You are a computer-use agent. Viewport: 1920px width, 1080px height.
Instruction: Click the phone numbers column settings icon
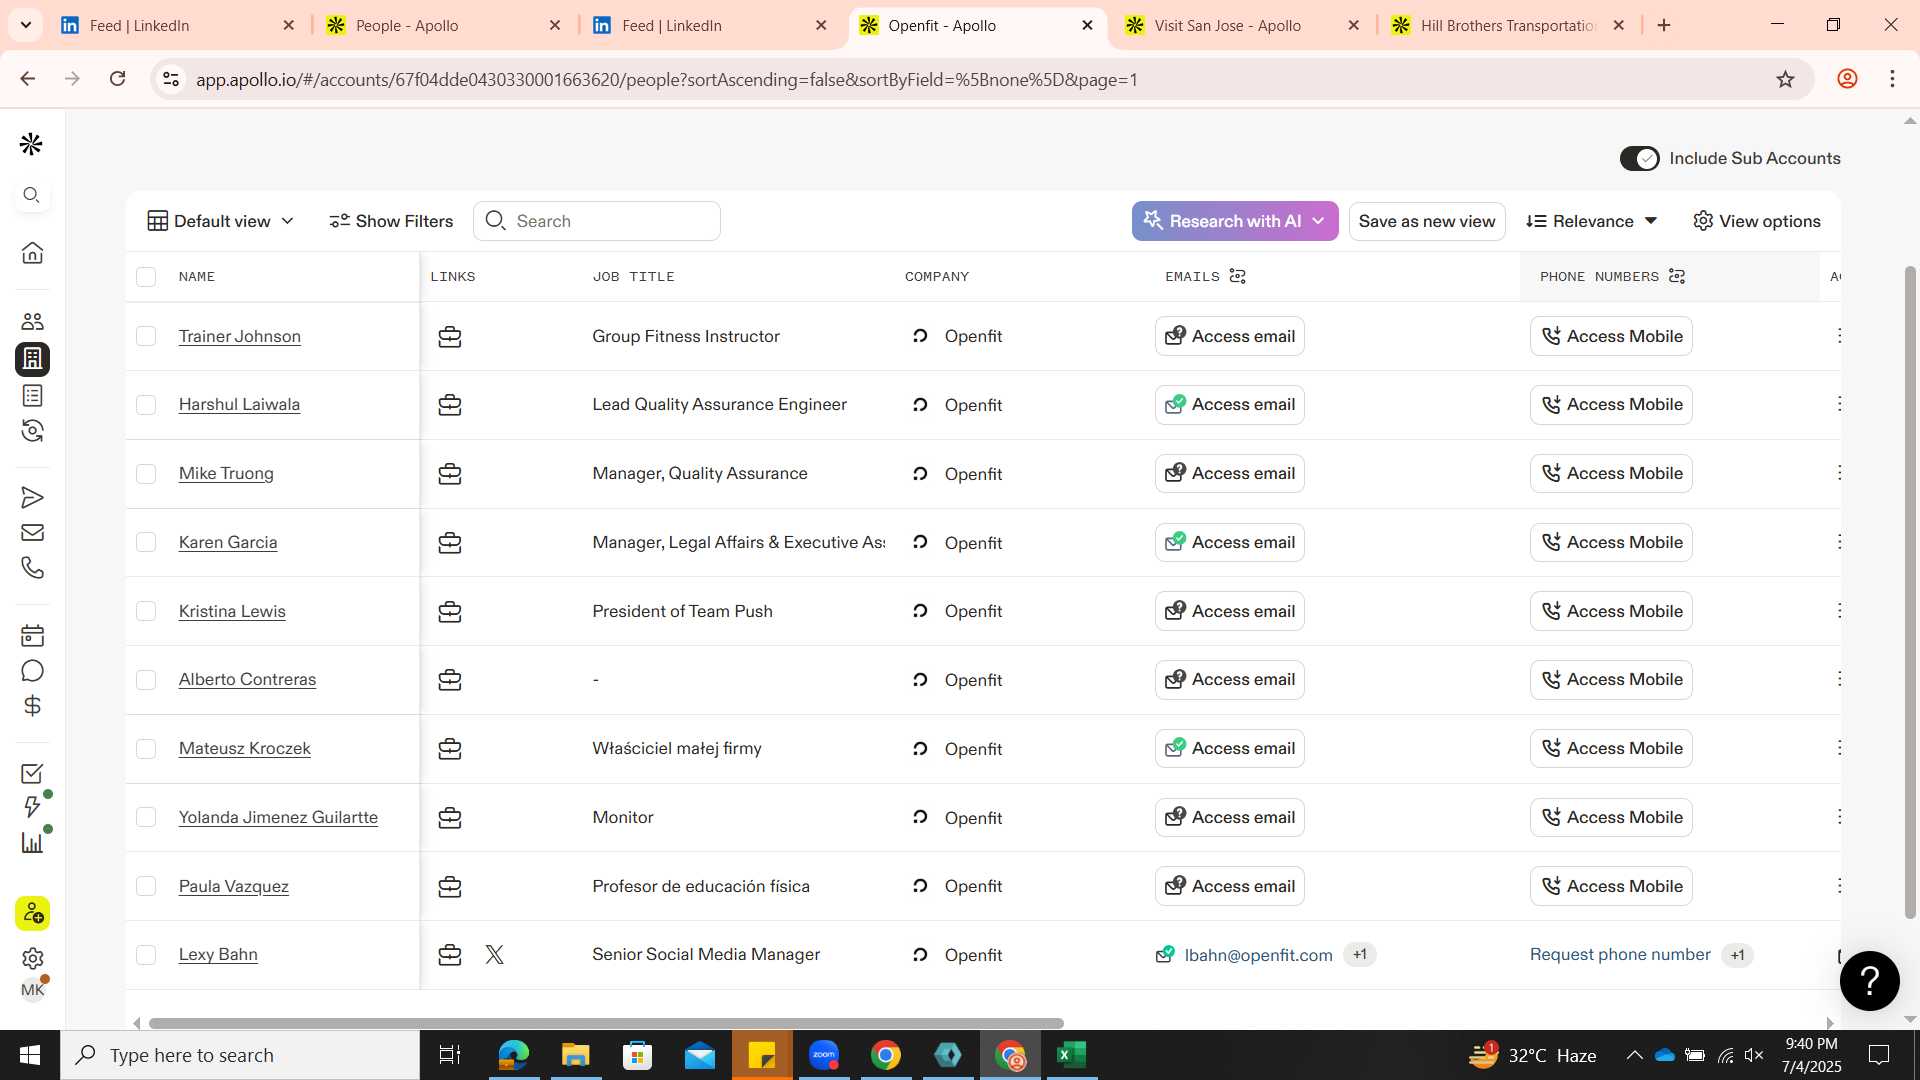click(x=1677, y=276)
